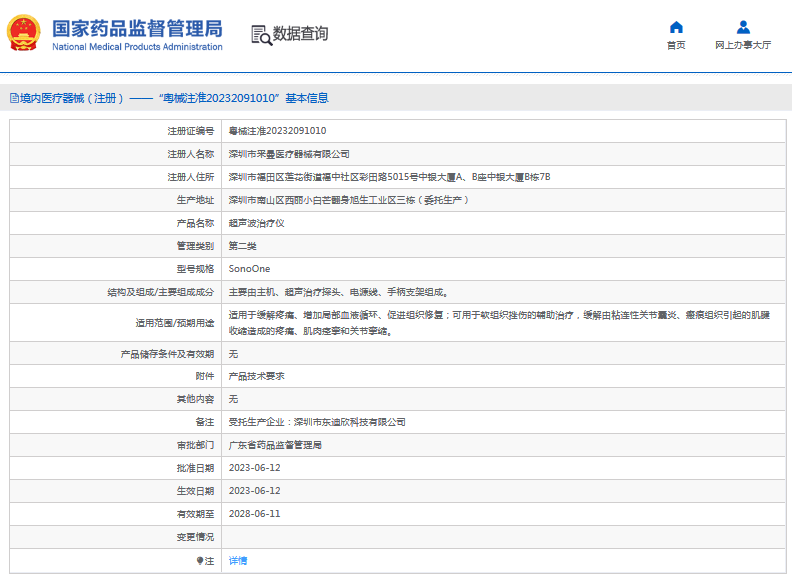Click approval date 2023-06-12 in 批准日期 row
Screen dimensions: 792x582
click(x=255, y=468)
